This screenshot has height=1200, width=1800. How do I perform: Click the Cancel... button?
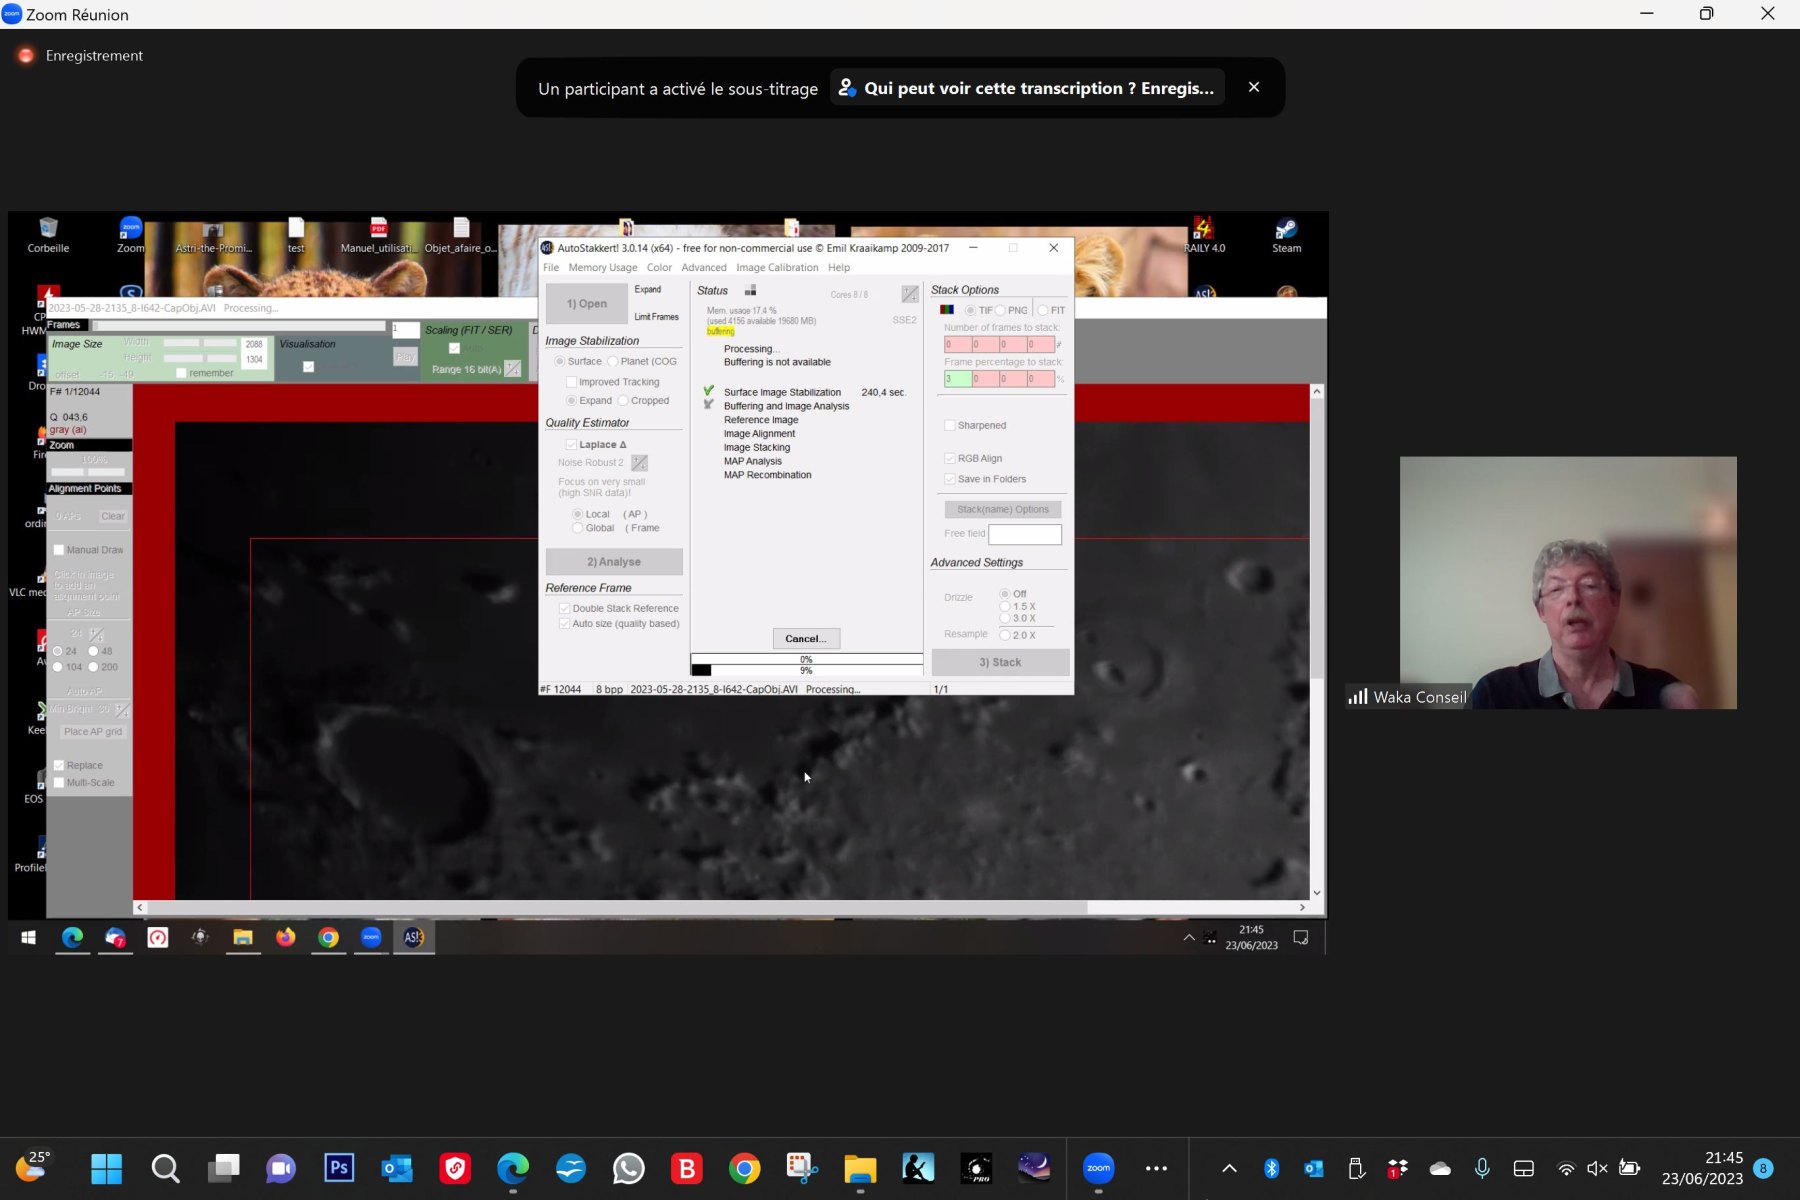pos(806,638)
